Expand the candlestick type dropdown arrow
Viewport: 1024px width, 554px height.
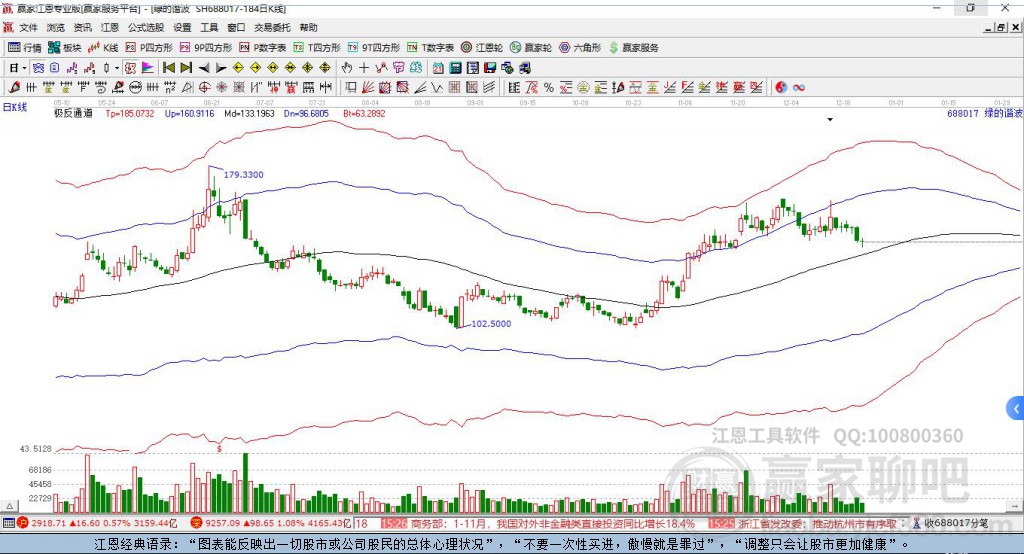(117, 68)
